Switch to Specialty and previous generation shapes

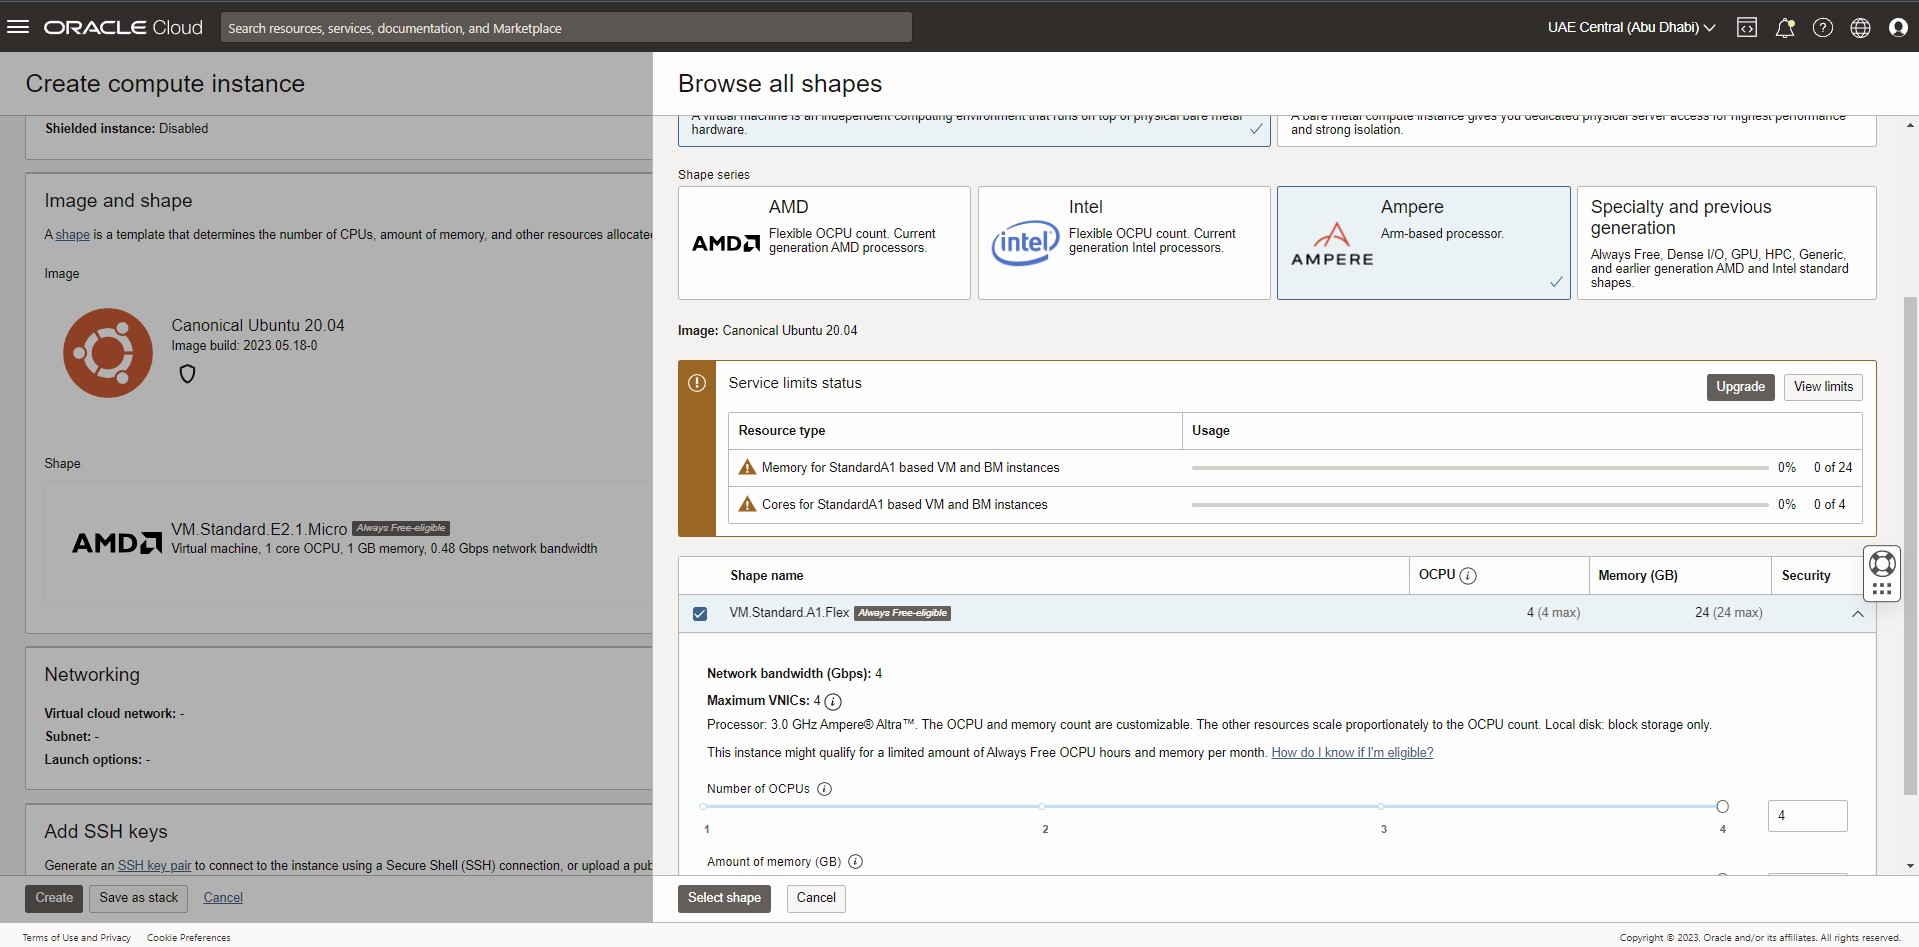(x=1725, y=242)
